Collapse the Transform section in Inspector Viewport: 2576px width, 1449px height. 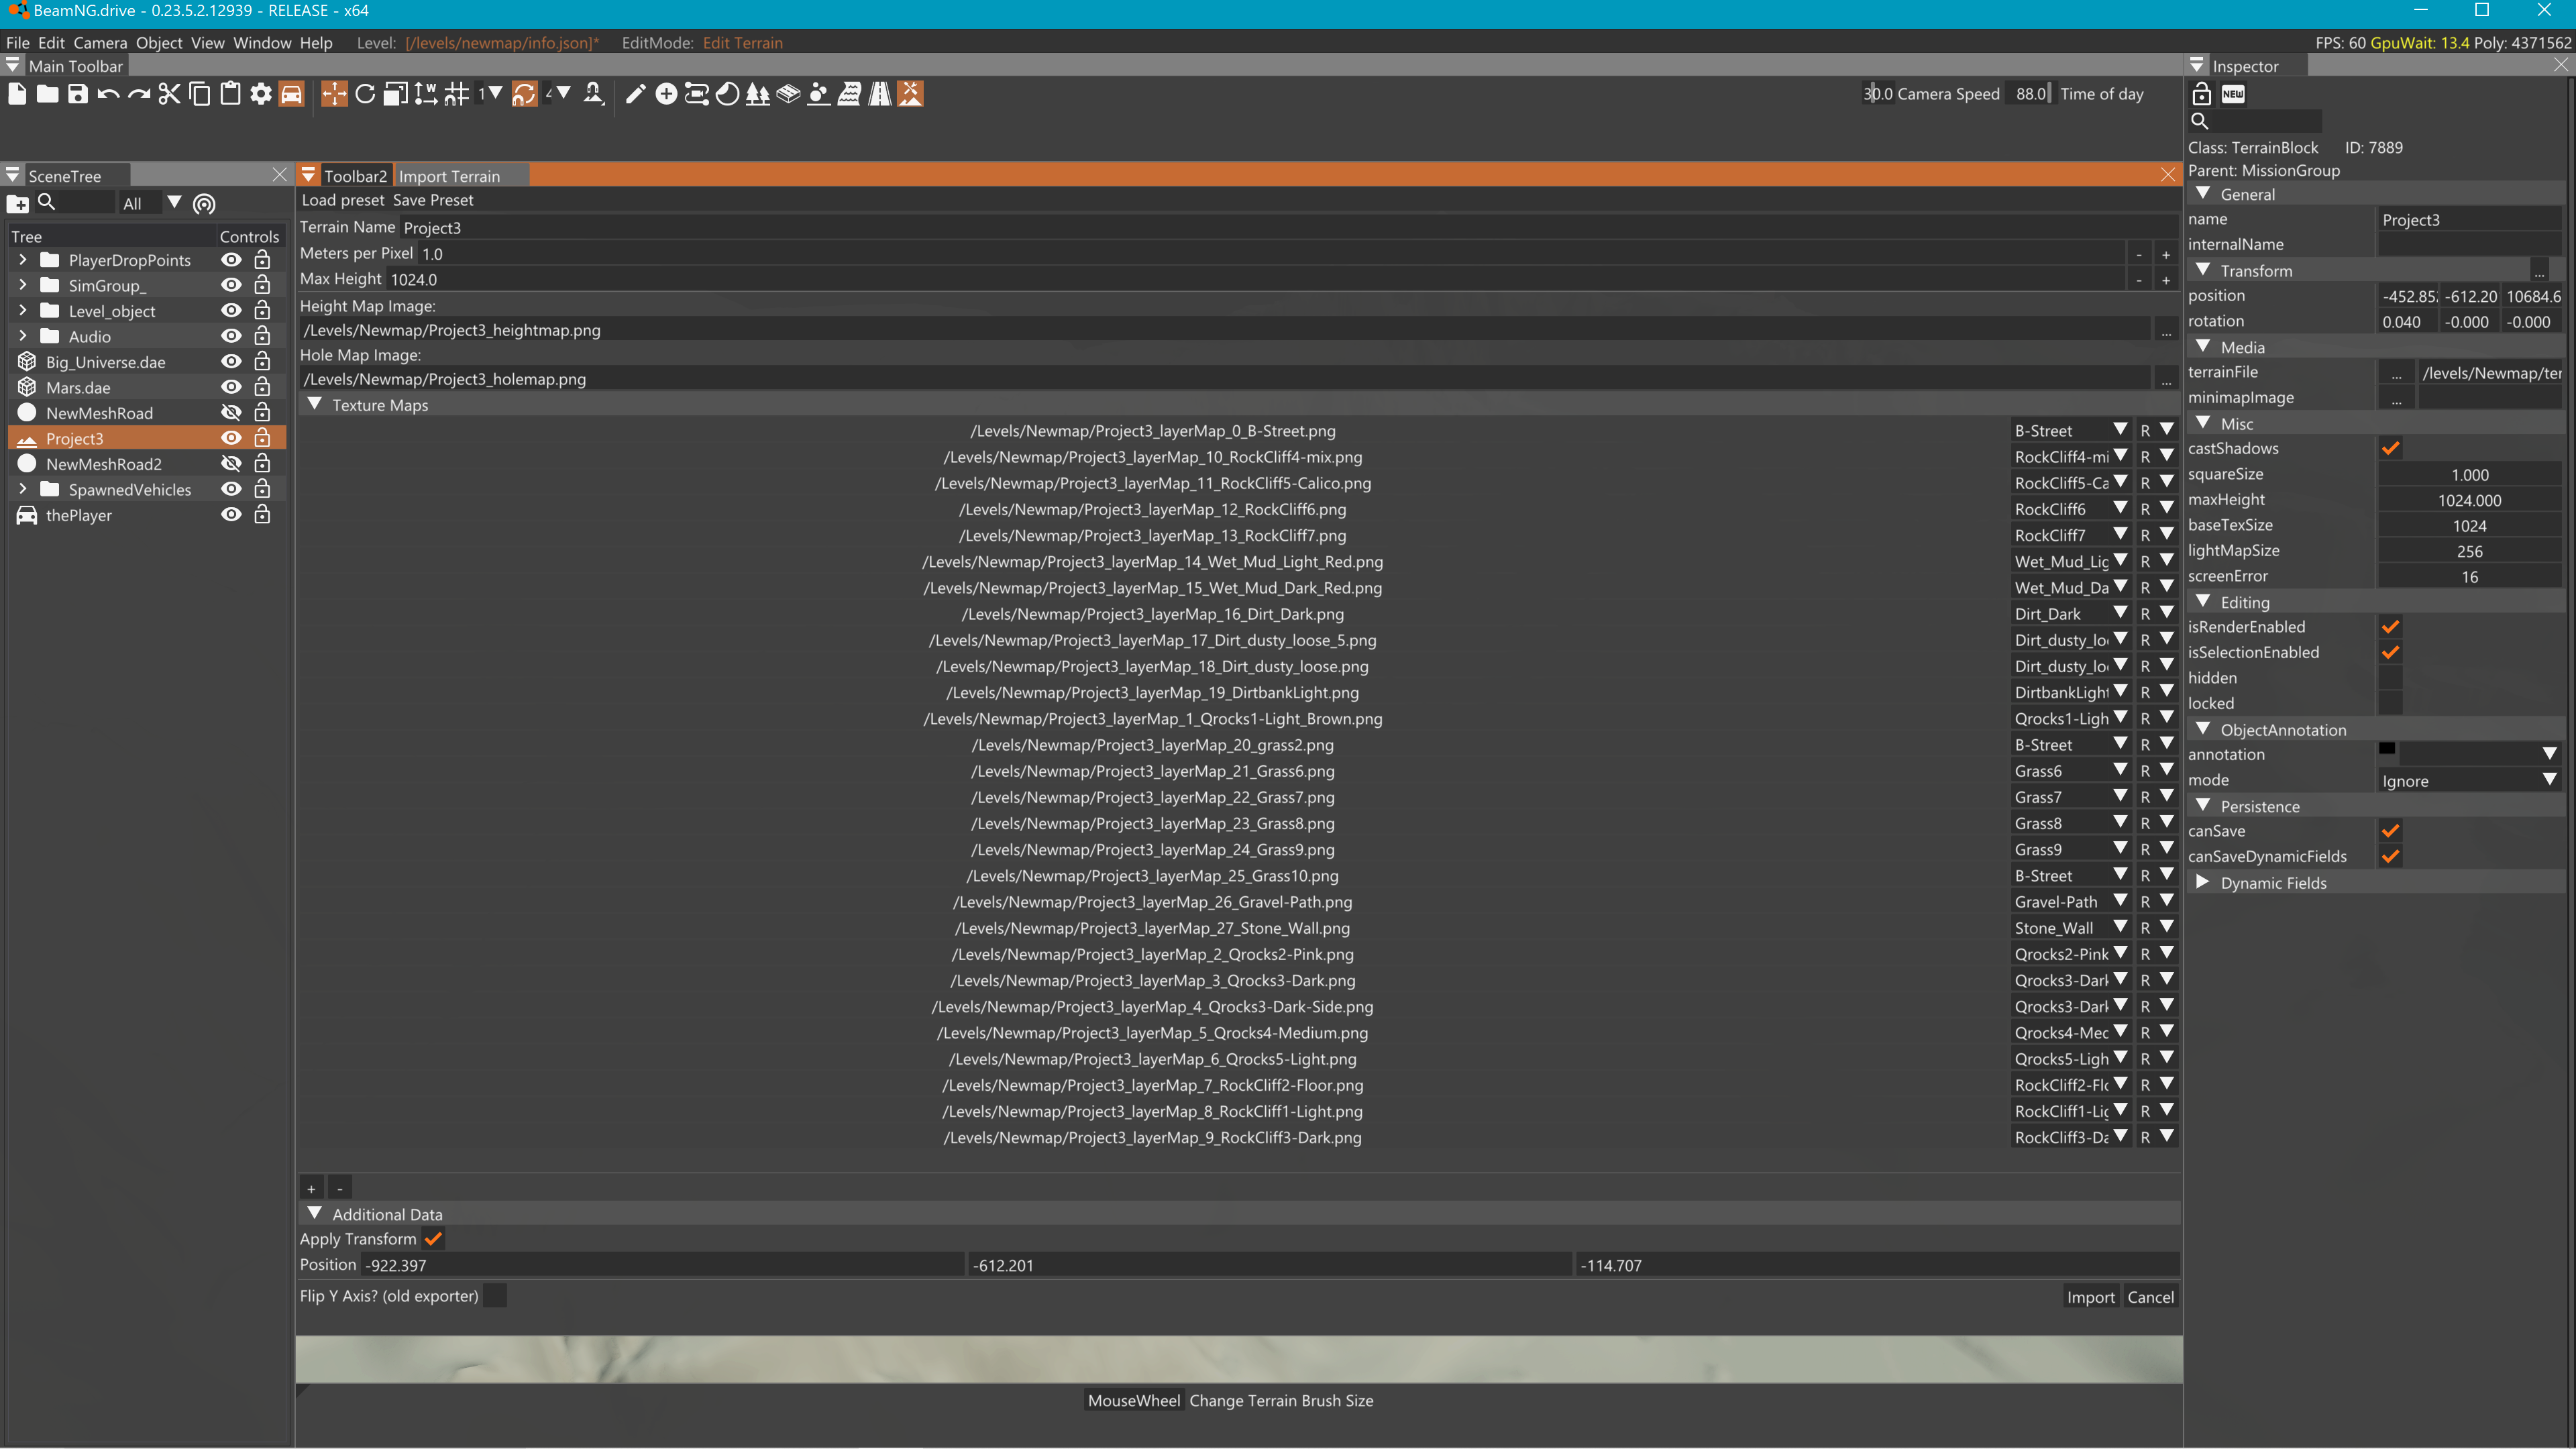click(x=2202, y=270)
